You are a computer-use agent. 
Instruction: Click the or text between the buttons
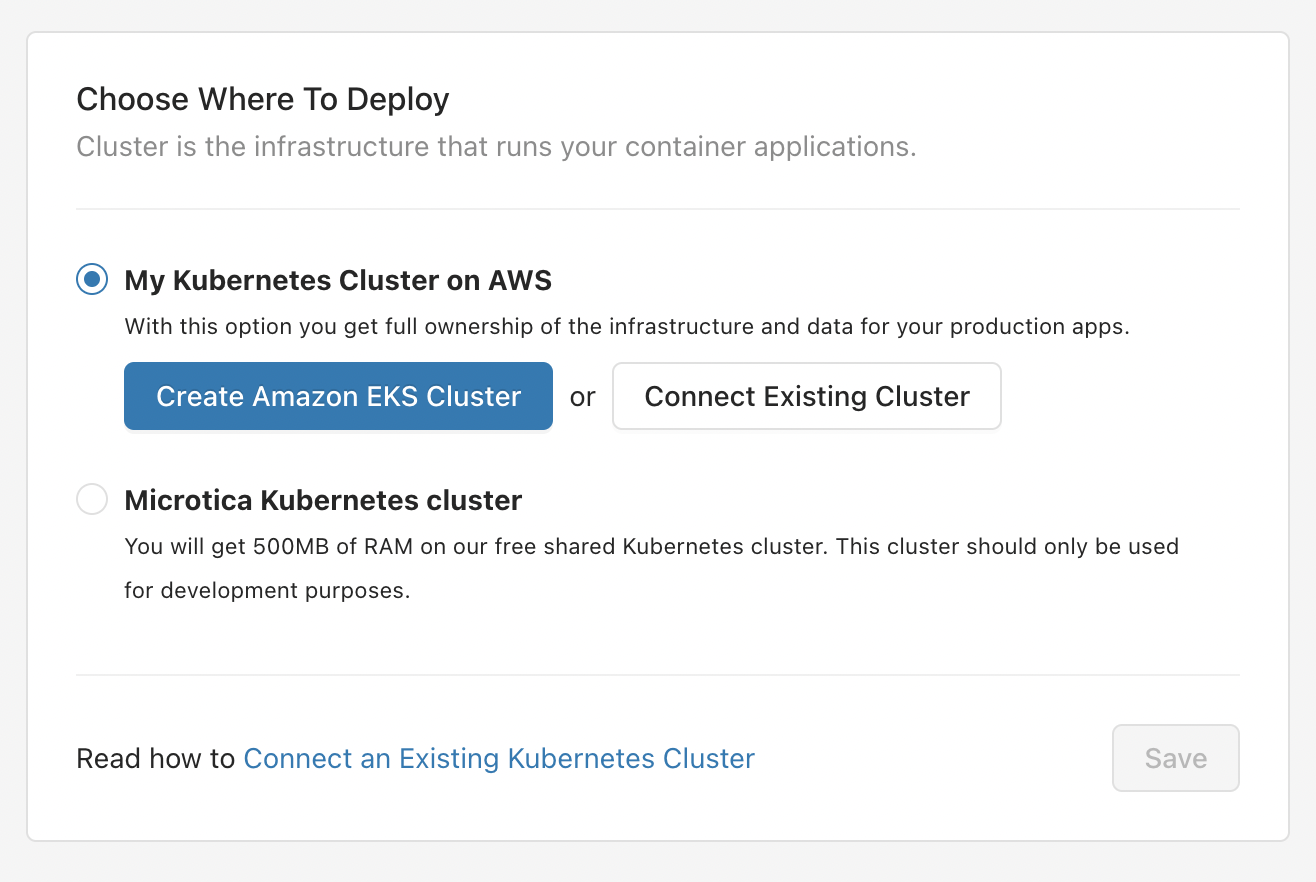(583, 396)
